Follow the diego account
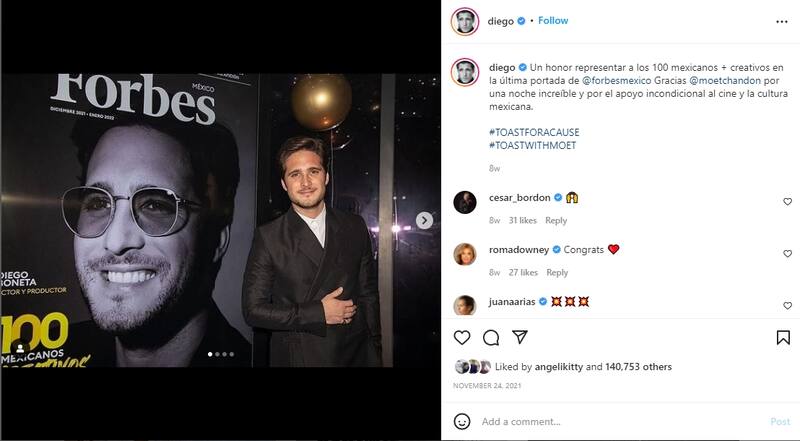Image resolution: width=800 pixels, height=441 pixels. coord(553,20)
